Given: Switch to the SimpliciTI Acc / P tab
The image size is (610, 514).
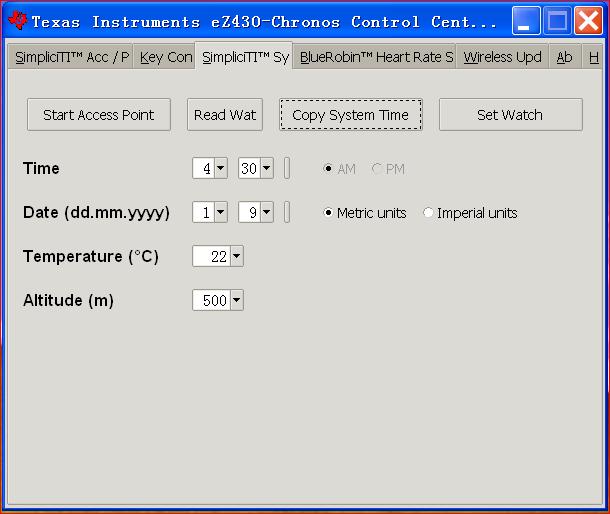Looking at the screenshot, I should point(71,57).
